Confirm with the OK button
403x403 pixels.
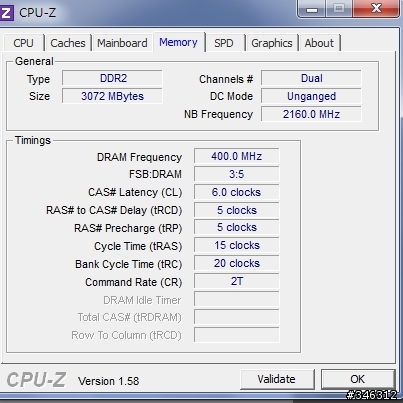[x=358, y=379]
